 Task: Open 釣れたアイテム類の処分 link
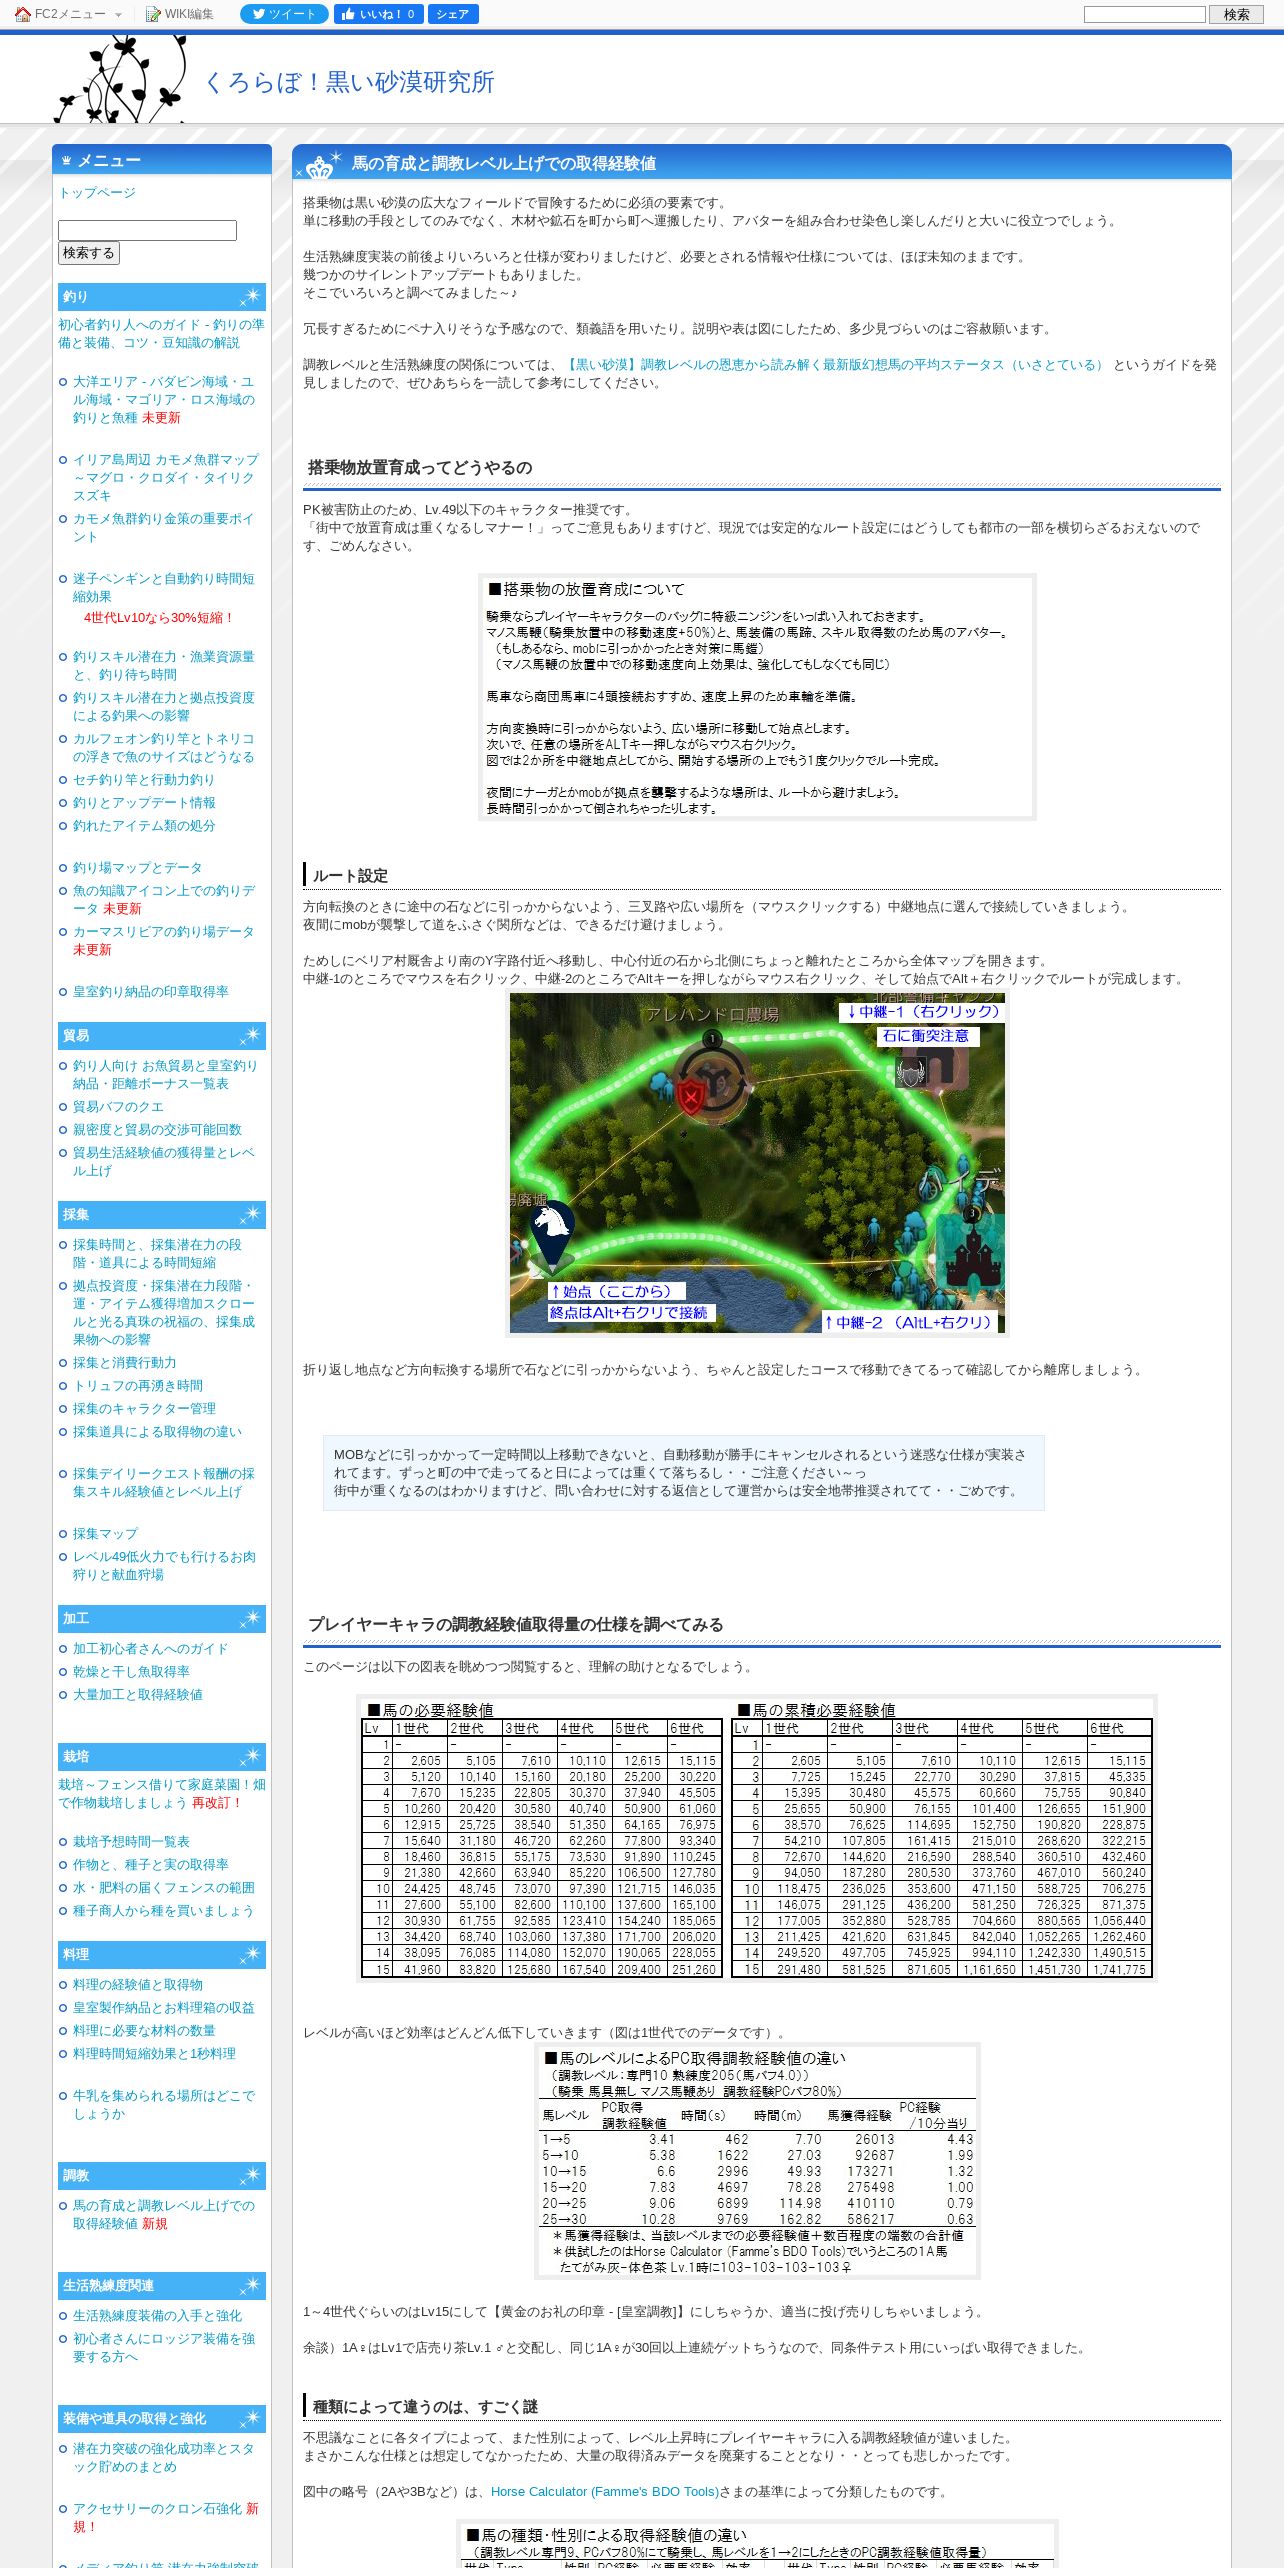(144, 825)
